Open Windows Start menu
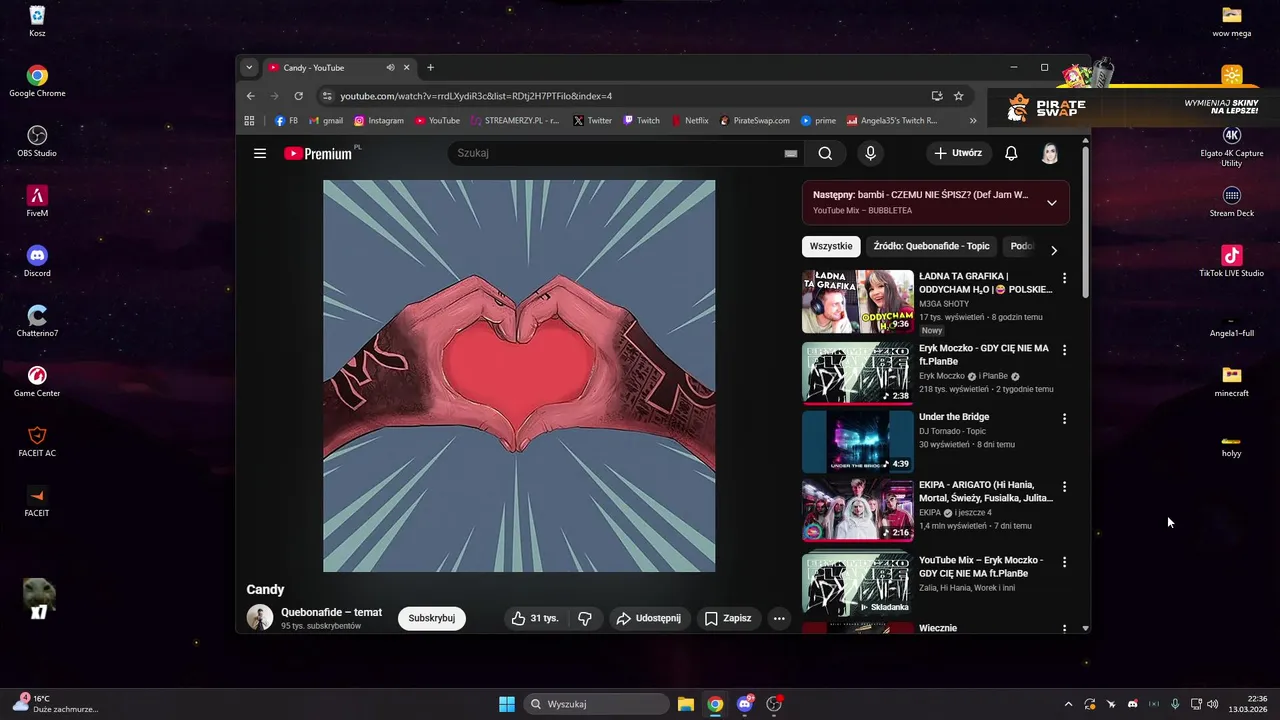1280x720 pixels. coord(507,704)
